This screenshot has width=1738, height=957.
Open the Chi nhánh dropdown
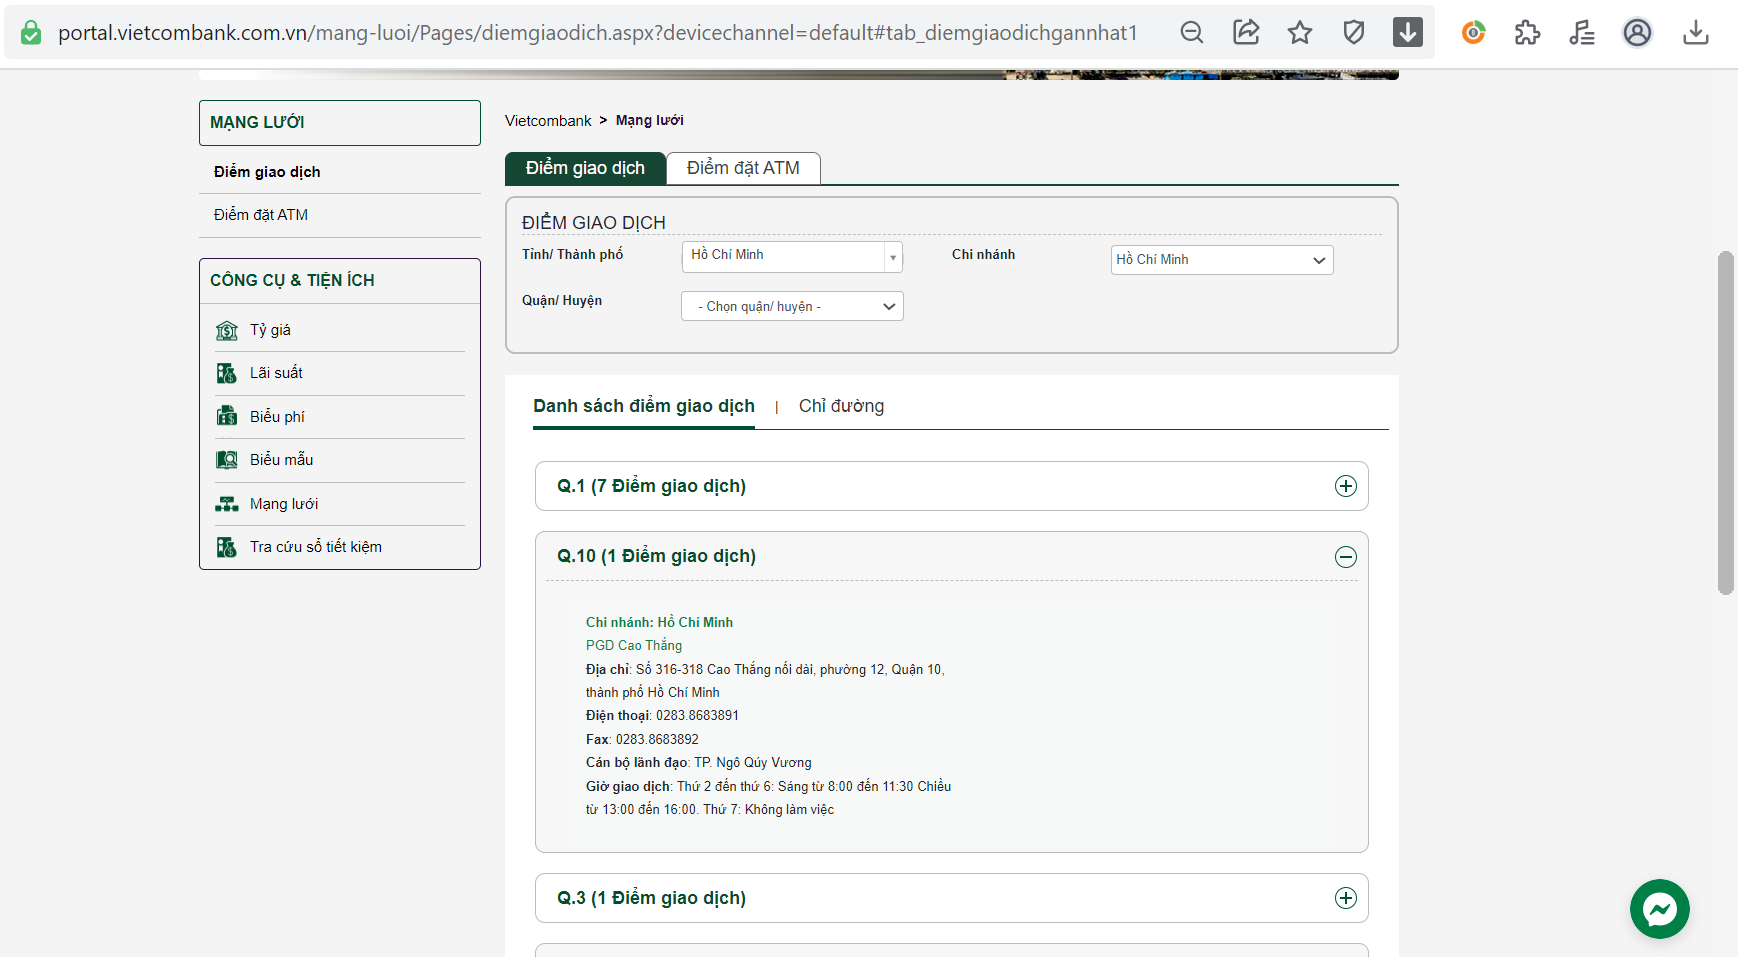pos(1222,260)
